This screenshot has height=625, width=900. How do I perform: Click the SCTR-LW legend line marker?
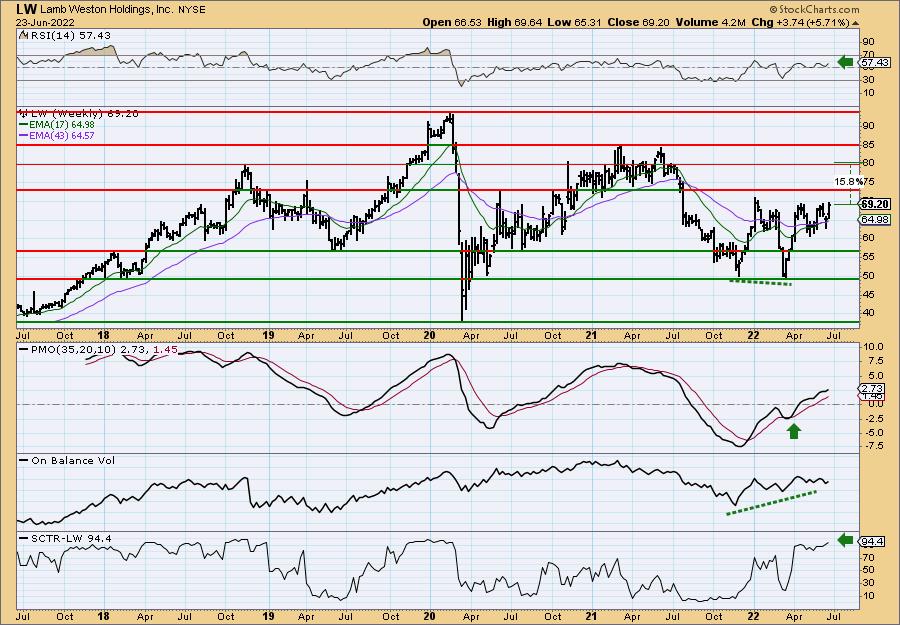pyautogui.click(x=24, y=538)
